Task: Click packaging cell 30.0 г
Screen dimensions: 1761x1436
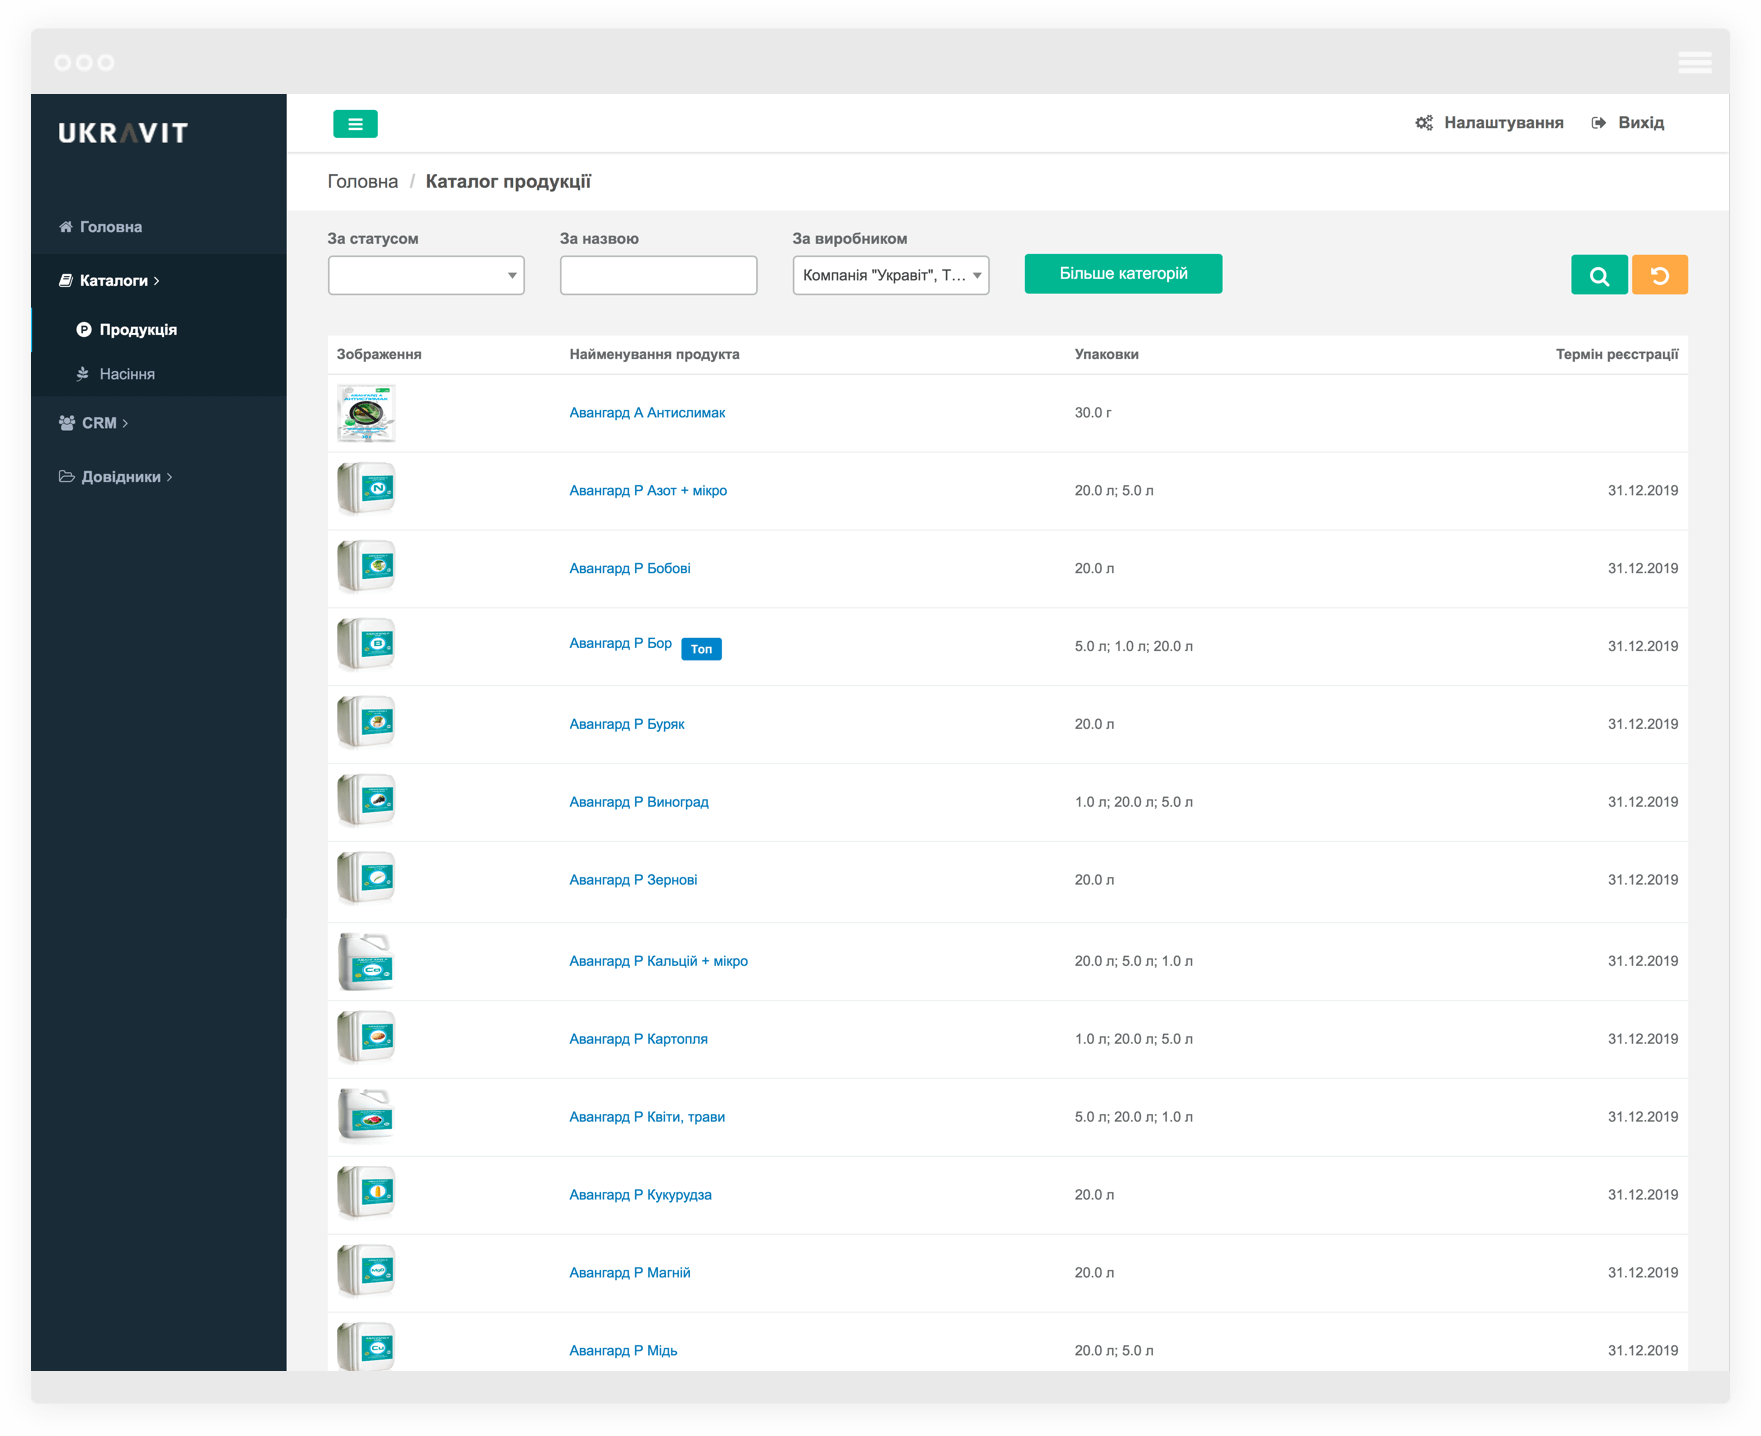Action: [x=1093, y=413]
